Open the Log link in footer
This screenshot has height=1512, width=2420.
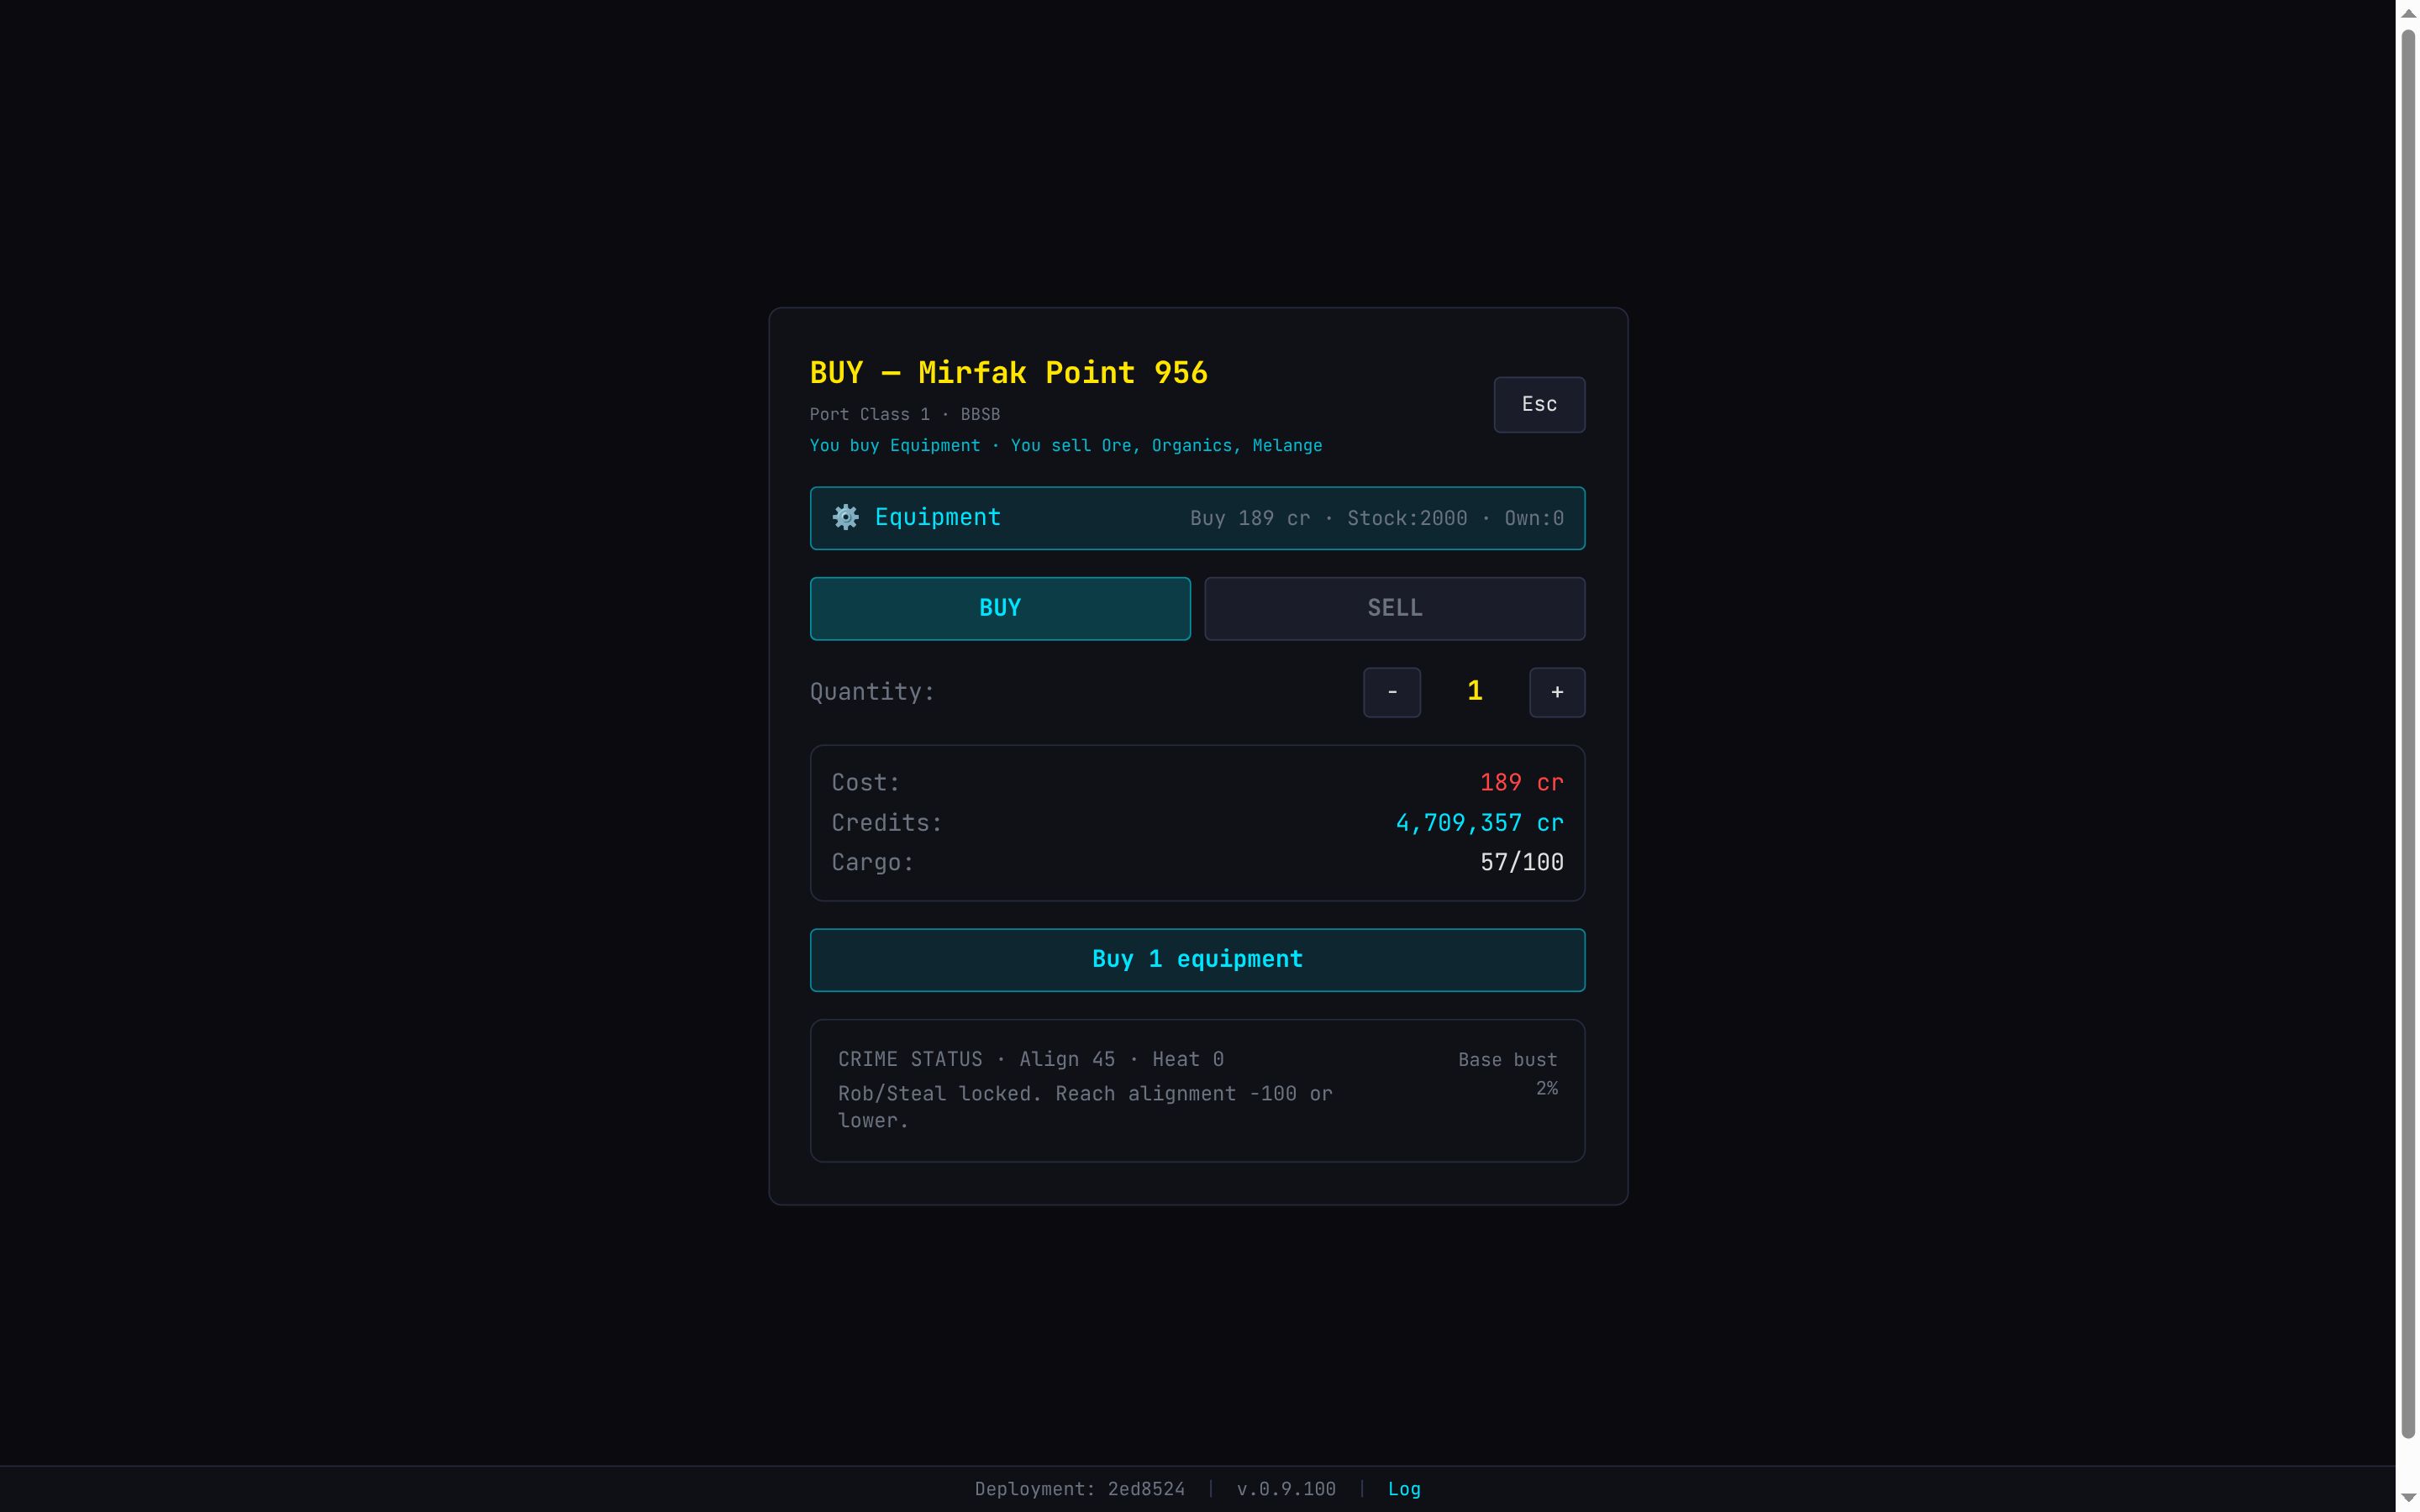pos(1404,1489)
